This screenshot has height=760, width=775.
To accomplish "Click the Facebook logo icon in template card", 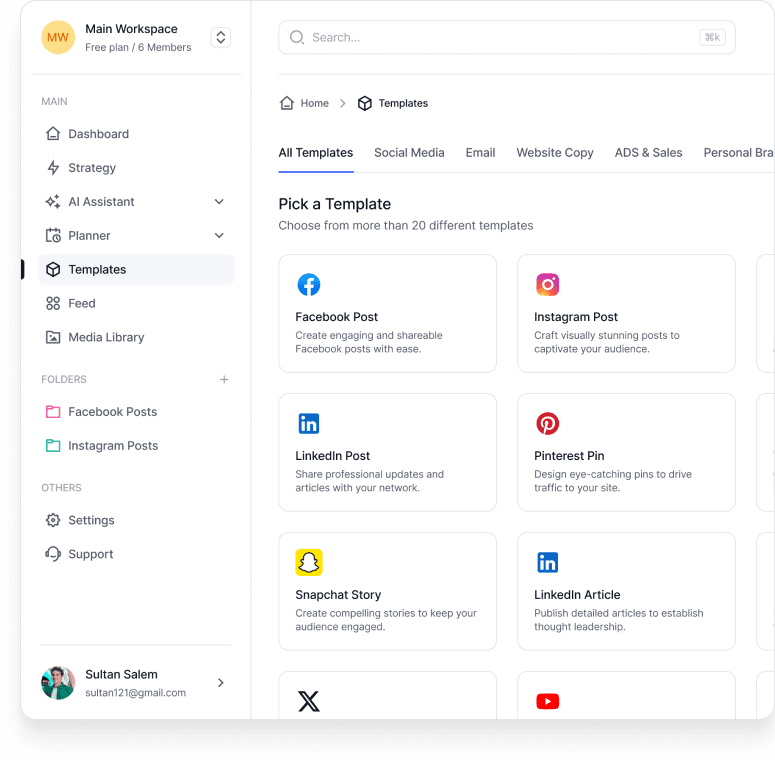I will tap(309, 285).
